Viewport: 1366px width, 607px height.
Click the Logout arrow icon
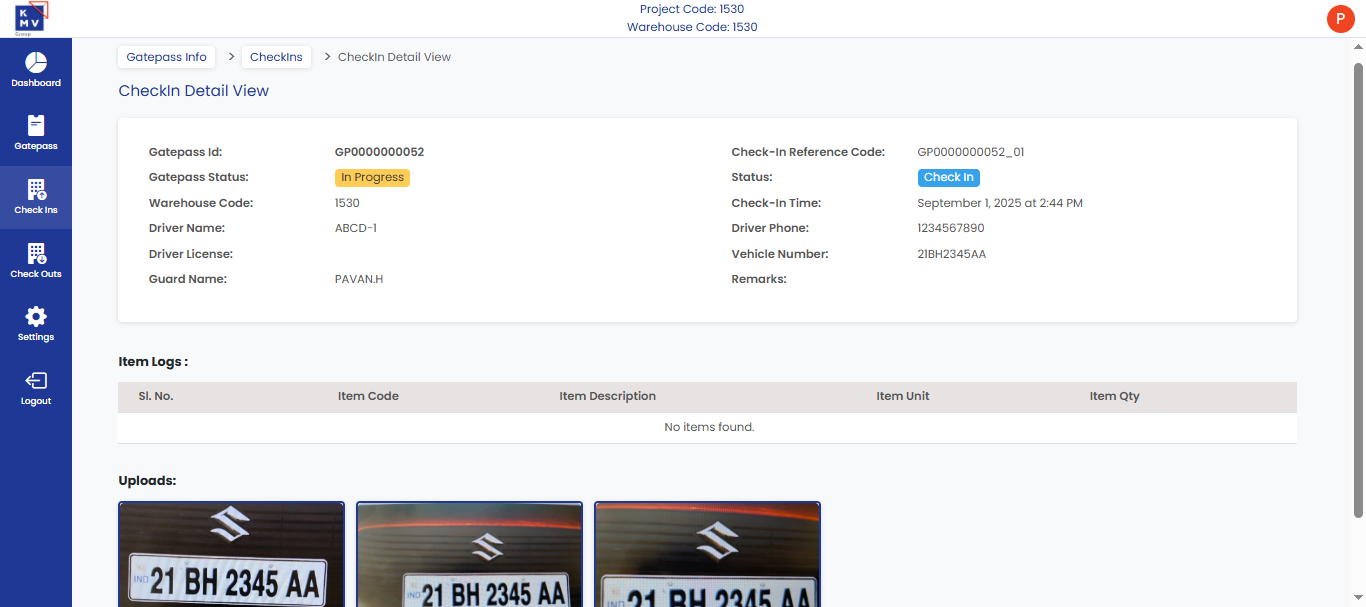[x=36, y=381]
